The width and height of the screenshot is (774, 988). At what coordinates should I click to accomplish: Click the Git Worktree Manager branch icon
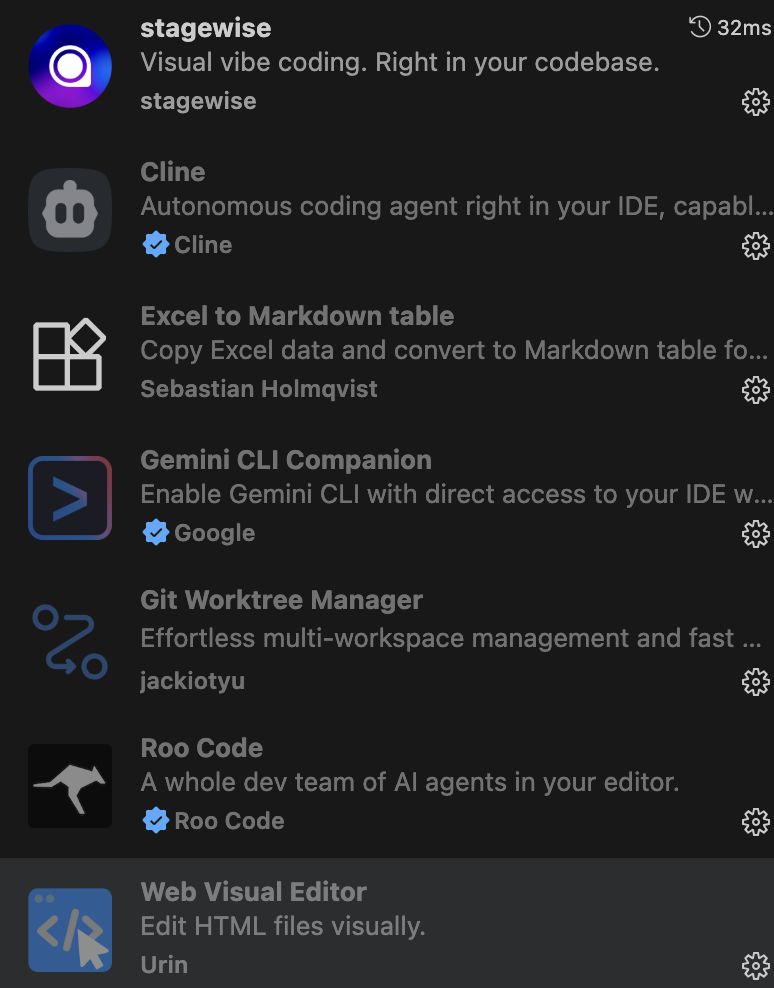(x=70, y=641)
